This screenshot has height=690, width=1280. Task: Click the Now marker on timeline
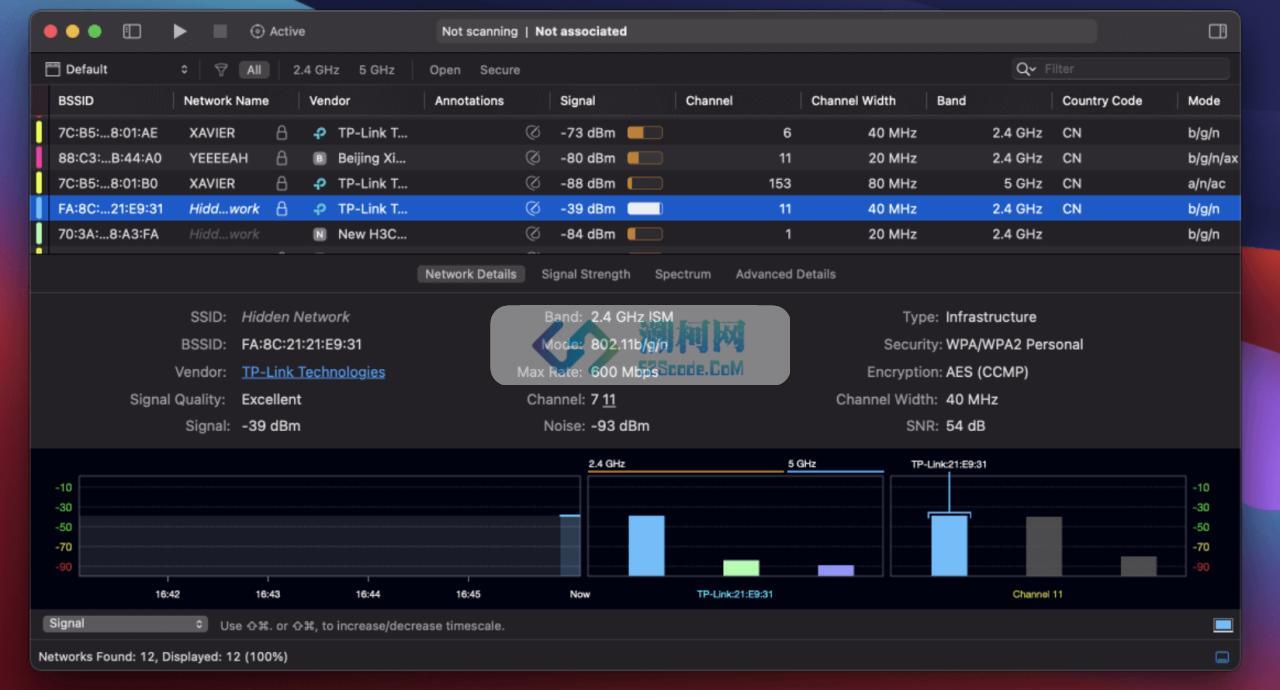580,594
